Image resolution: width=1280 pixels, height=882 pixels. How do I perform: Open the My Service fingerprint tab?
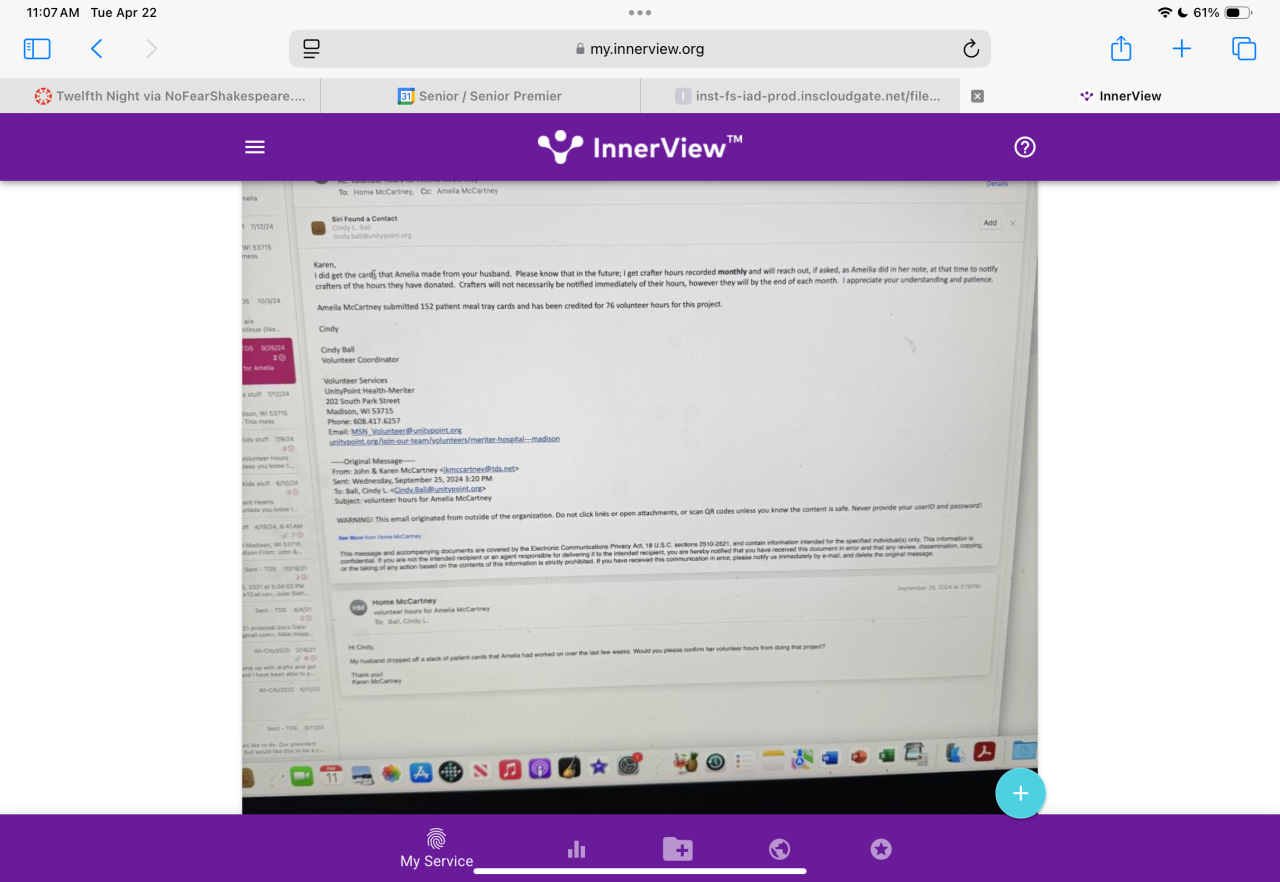pyautogui.click(x=436, y=848)
